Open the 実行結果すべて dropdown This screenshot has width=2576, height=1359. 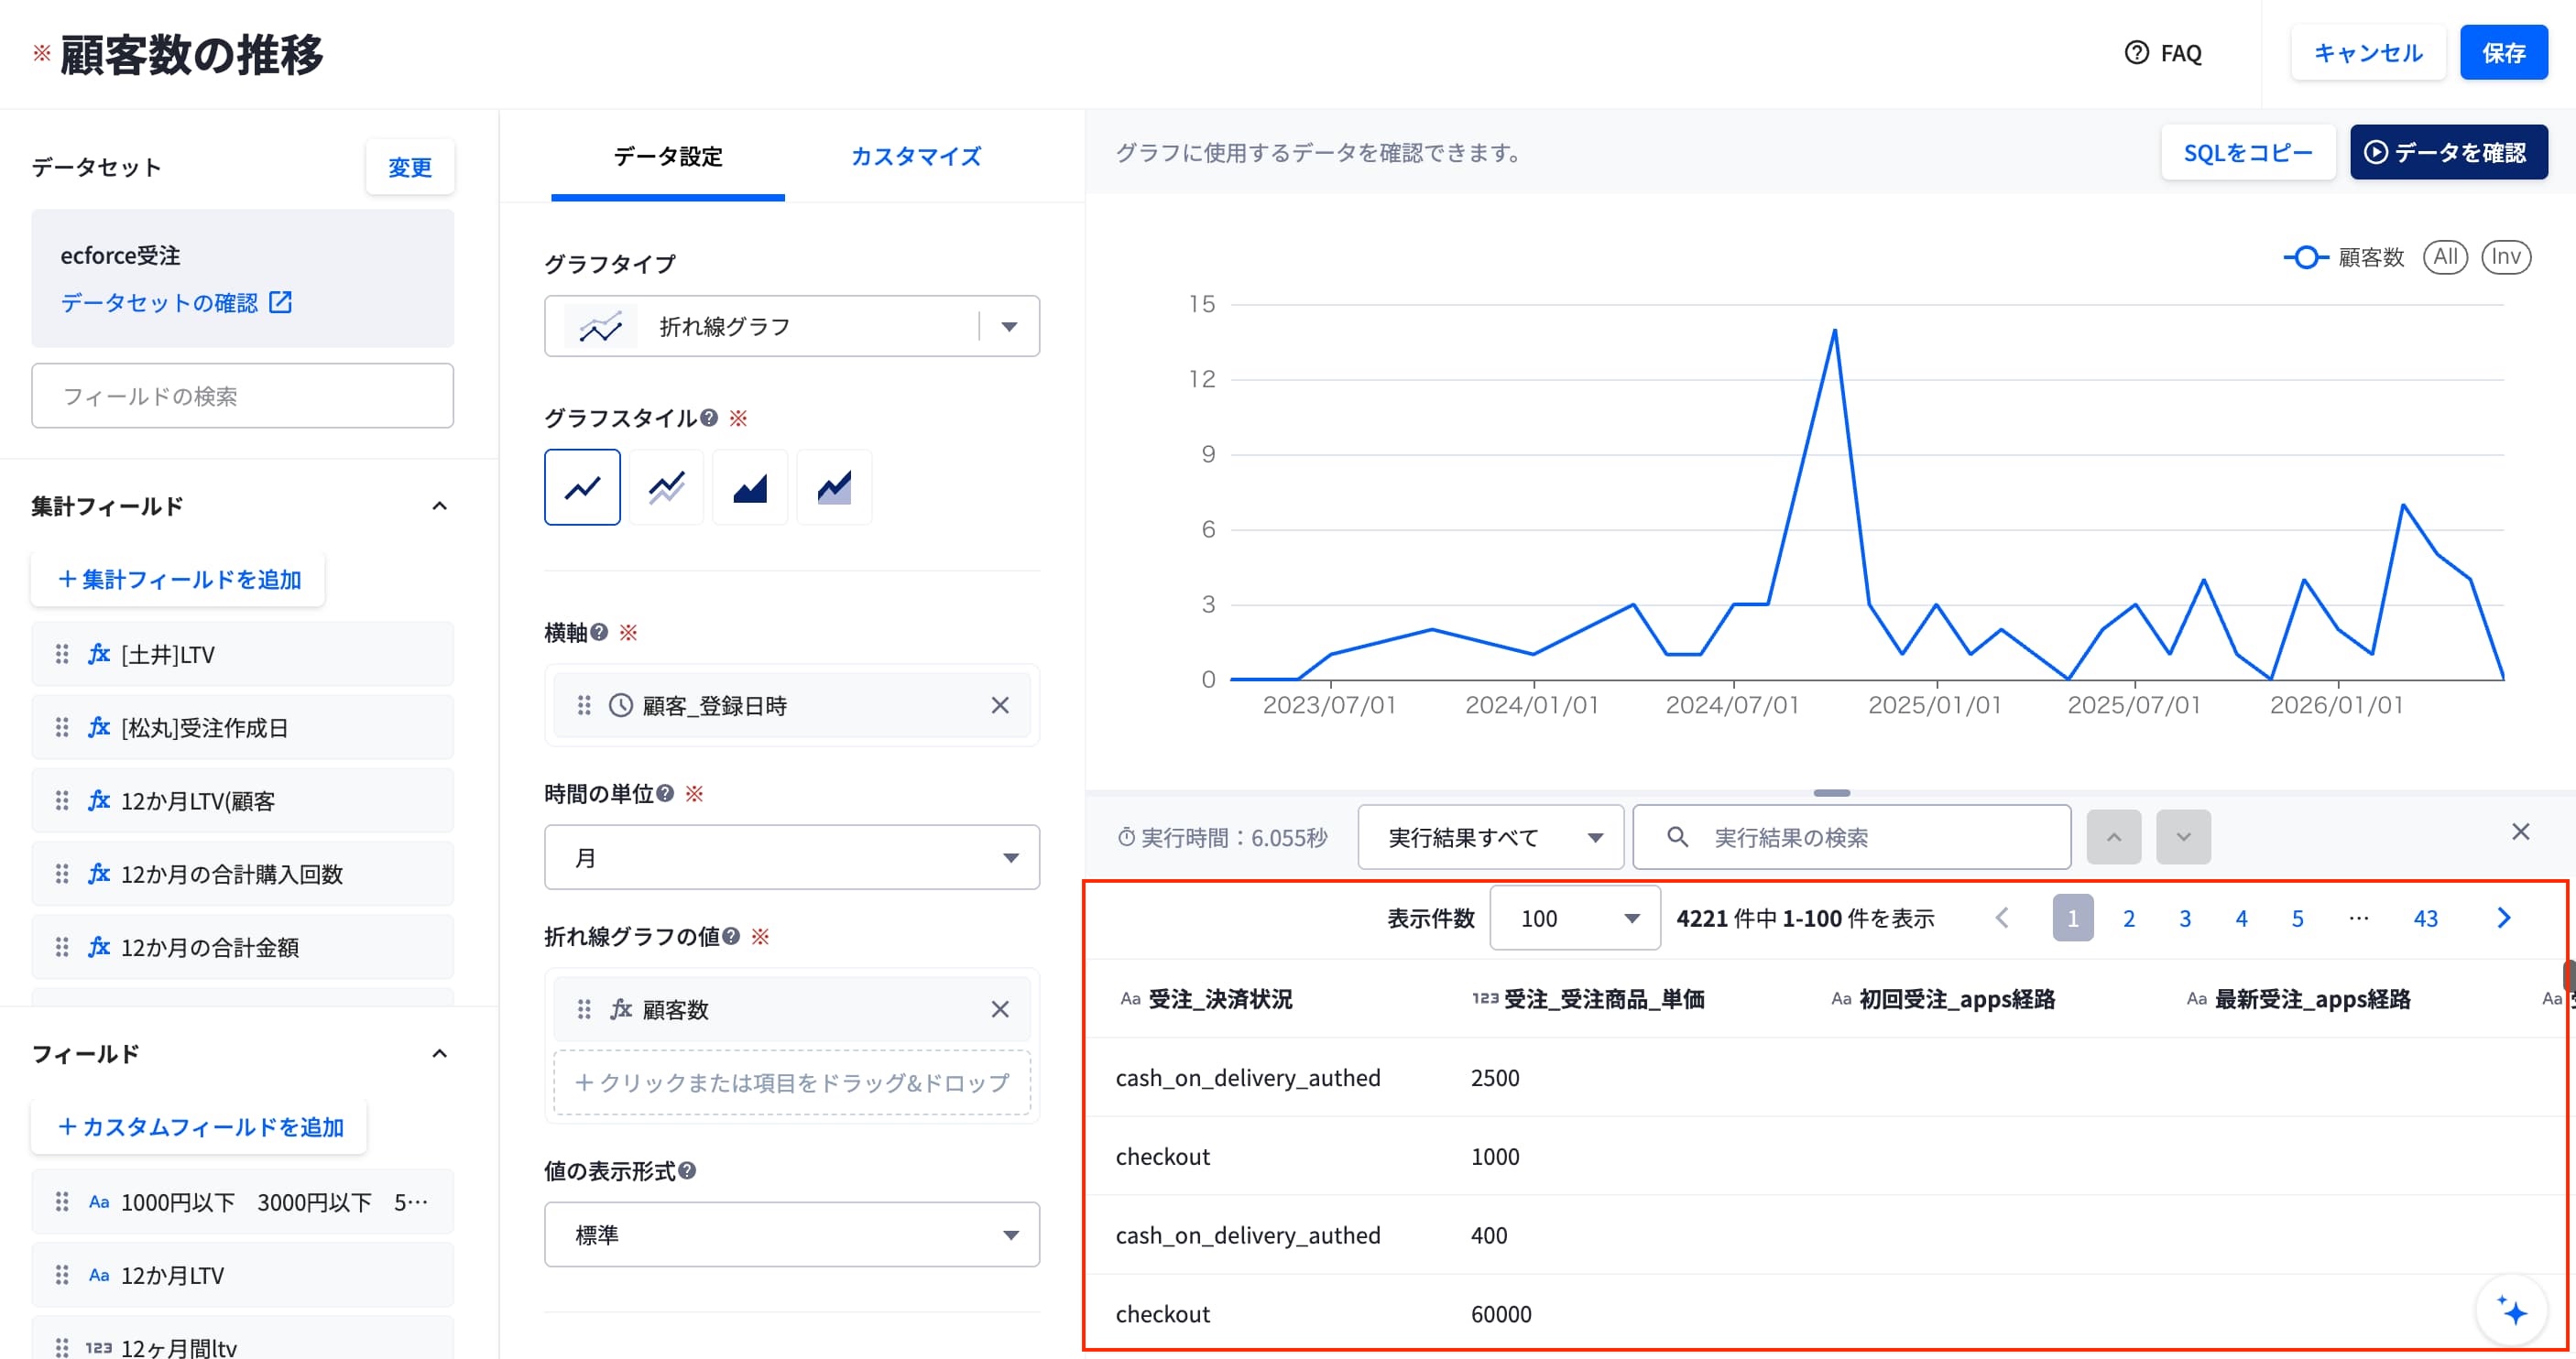pos(1490,837)
